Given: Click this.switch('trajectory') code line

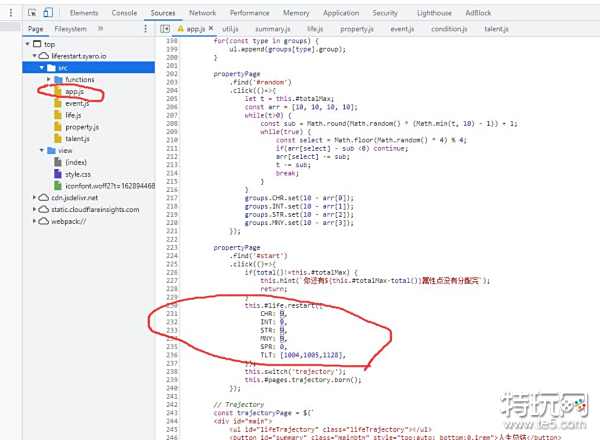Looking at the screenshot, I should pos(295,371).
